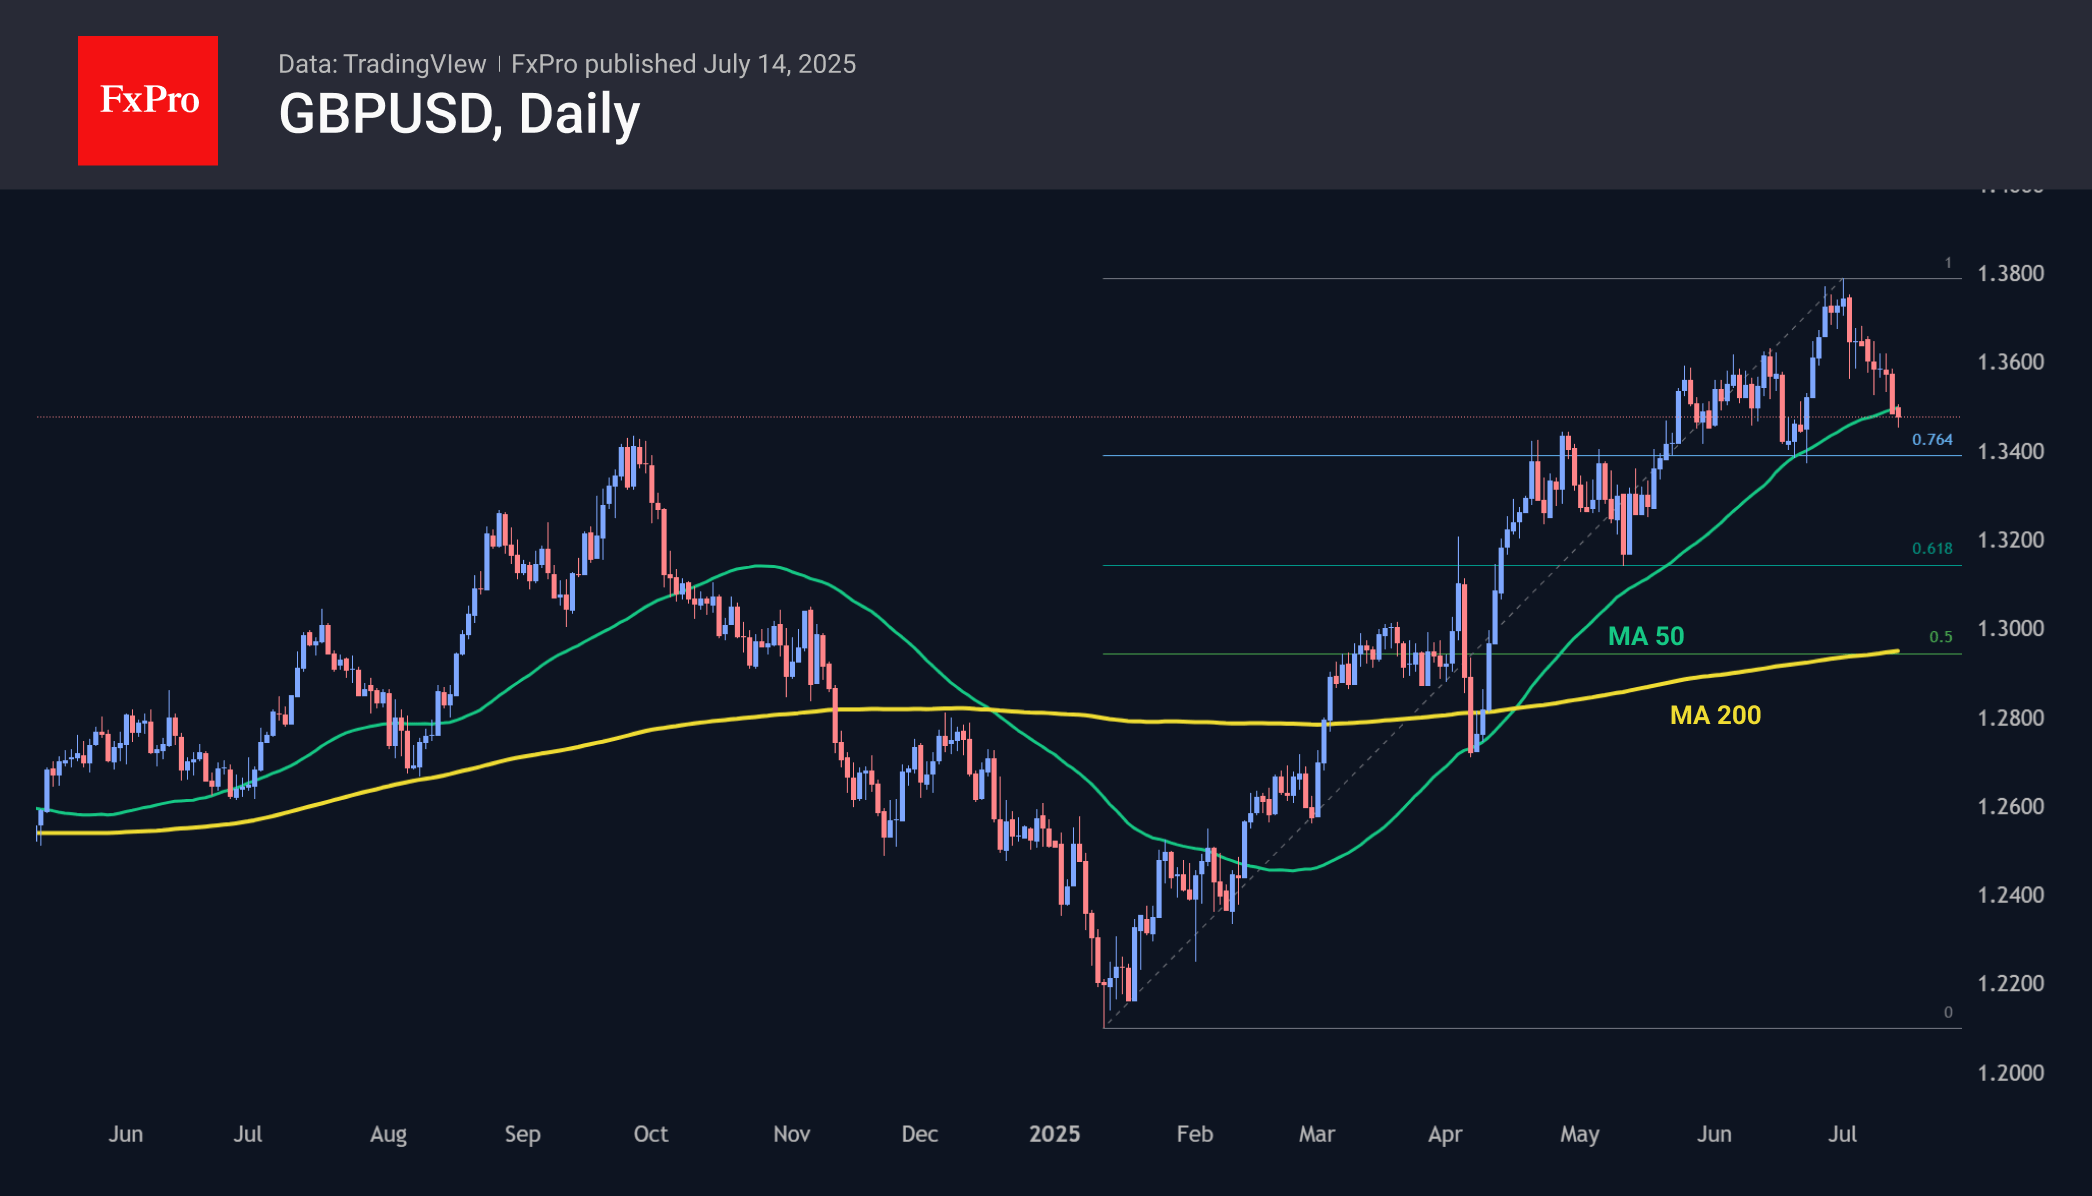Viewport: 2092px width, 1196px height.
Task: Click the Fibonacci level 0 line label
Action: click(1947, 1012)
